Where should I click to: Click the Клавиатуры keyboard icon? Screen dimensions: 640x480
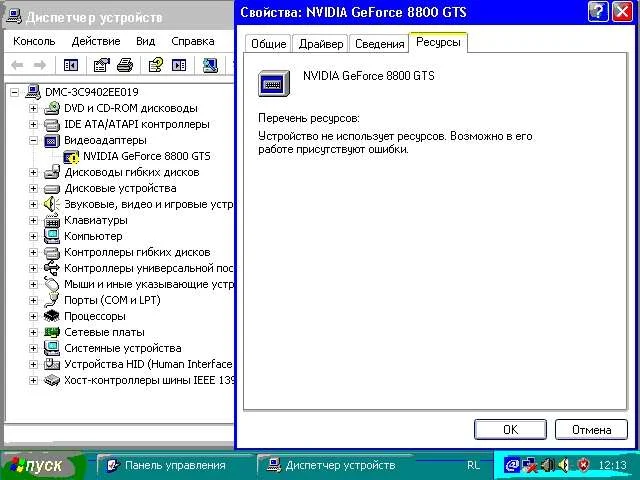pyautogui.click(x=52, y=220)
